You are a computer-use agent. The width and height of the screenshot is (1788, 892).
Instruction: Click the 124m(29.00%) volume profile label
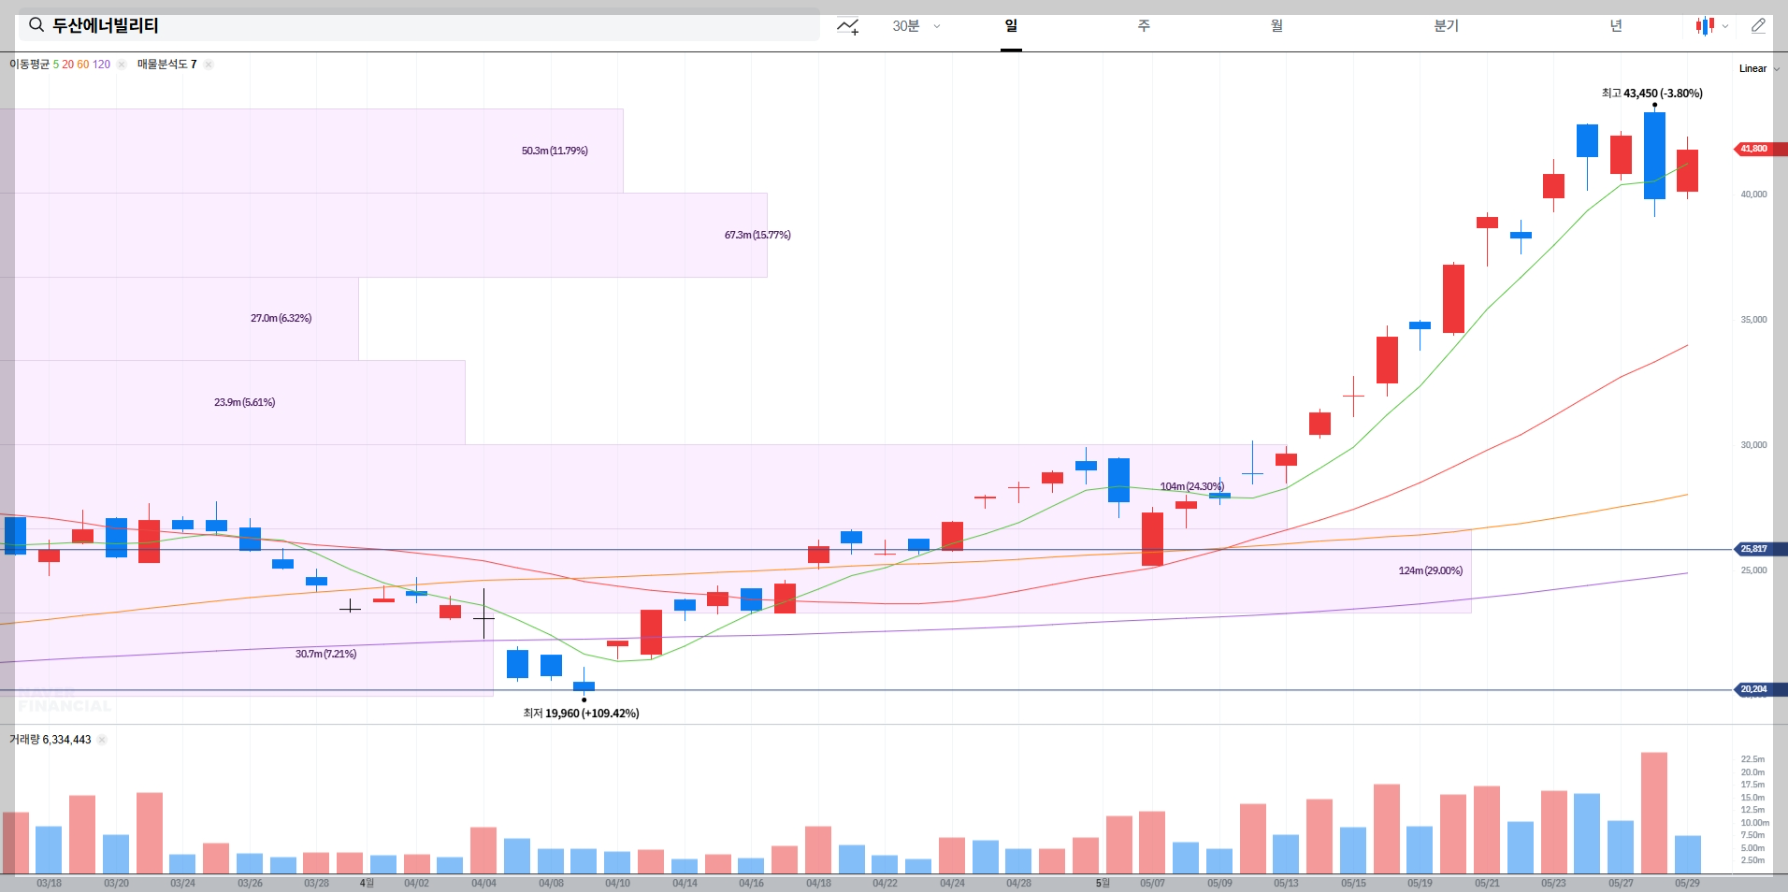(x=1430, y=571)
